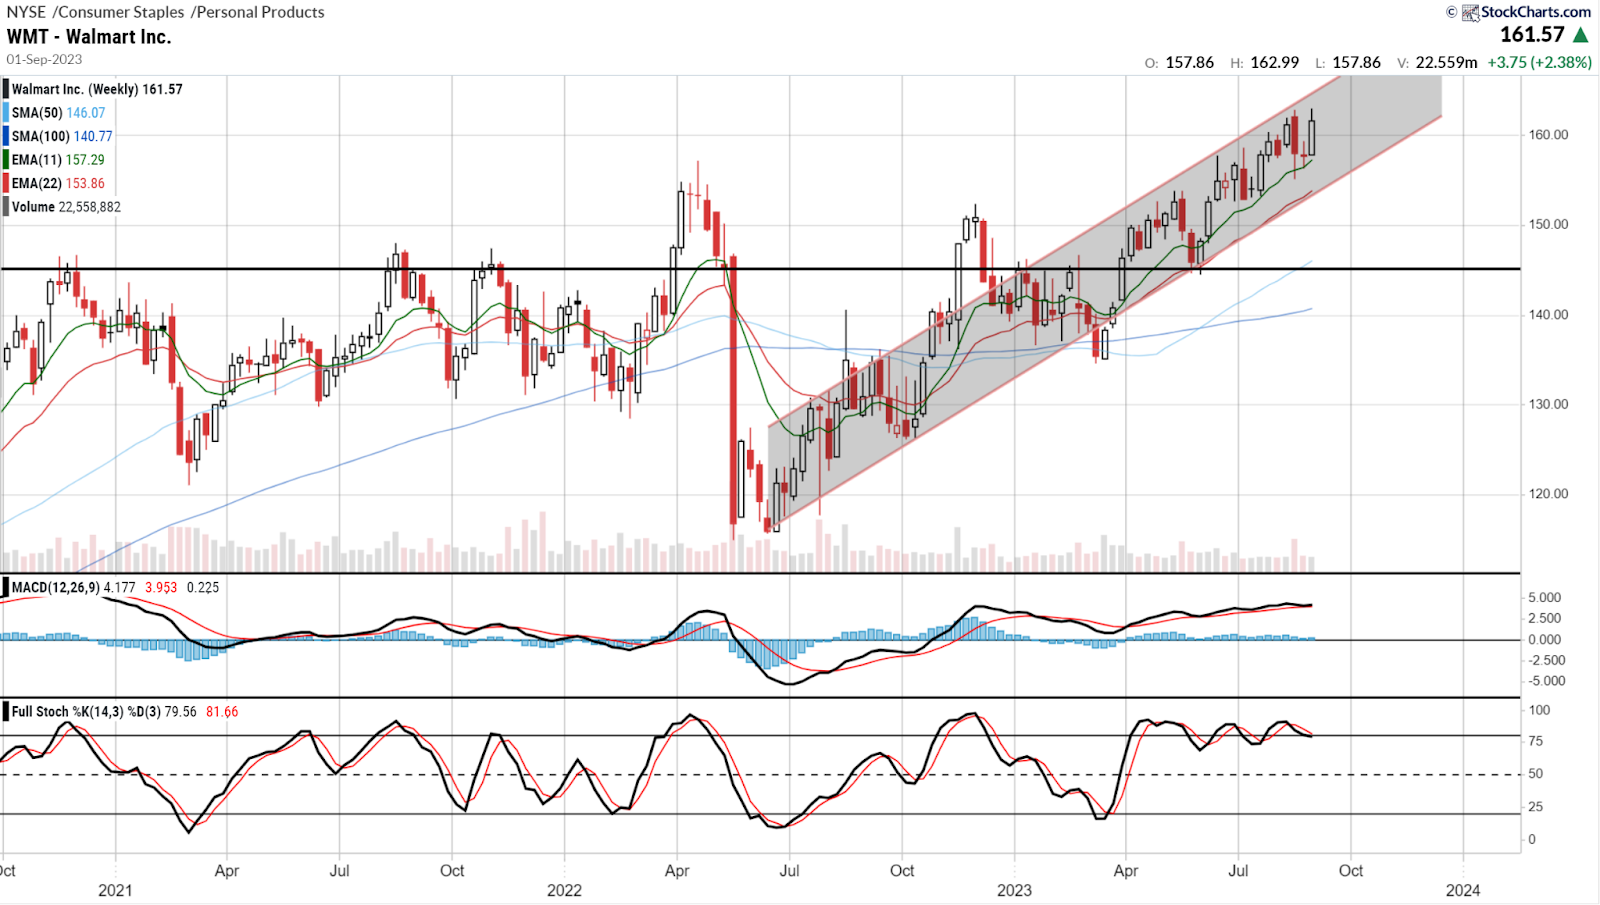Click the high value H: 162.99

tap(1265, 62)
